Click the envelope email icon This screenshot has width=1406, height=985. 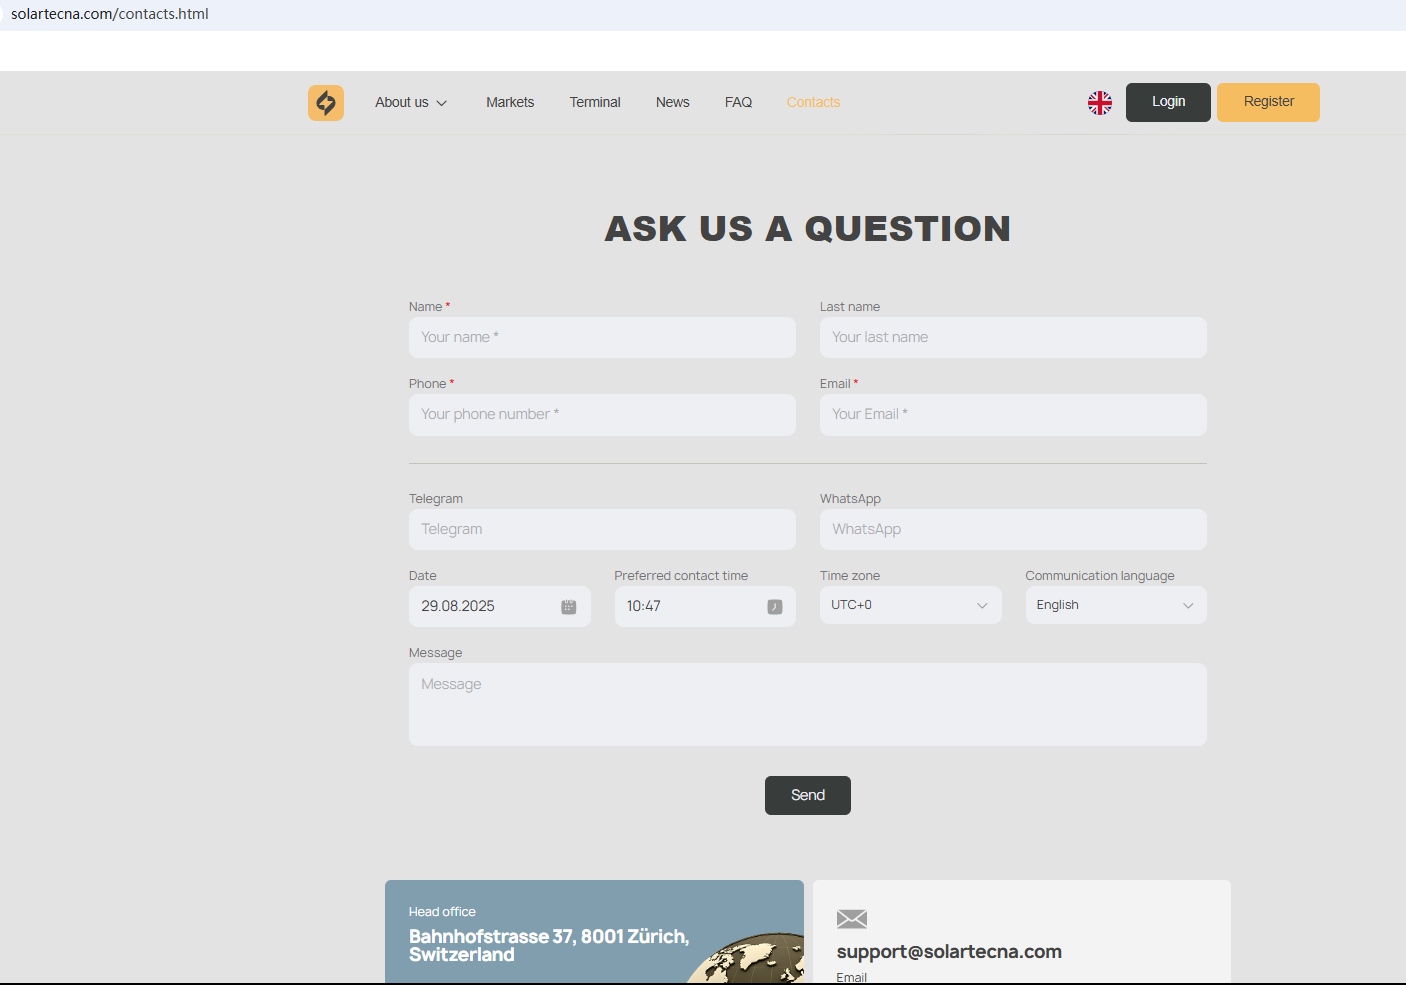[851, 919]
